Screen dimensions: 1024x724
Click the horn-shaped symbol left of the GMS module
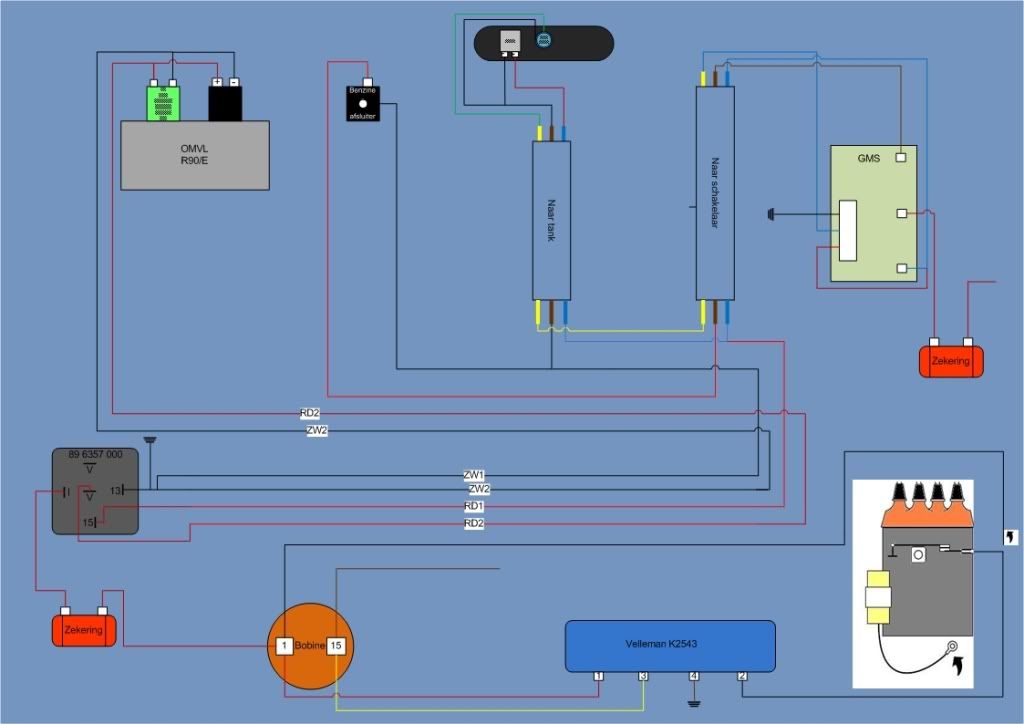tap(771, 214)
